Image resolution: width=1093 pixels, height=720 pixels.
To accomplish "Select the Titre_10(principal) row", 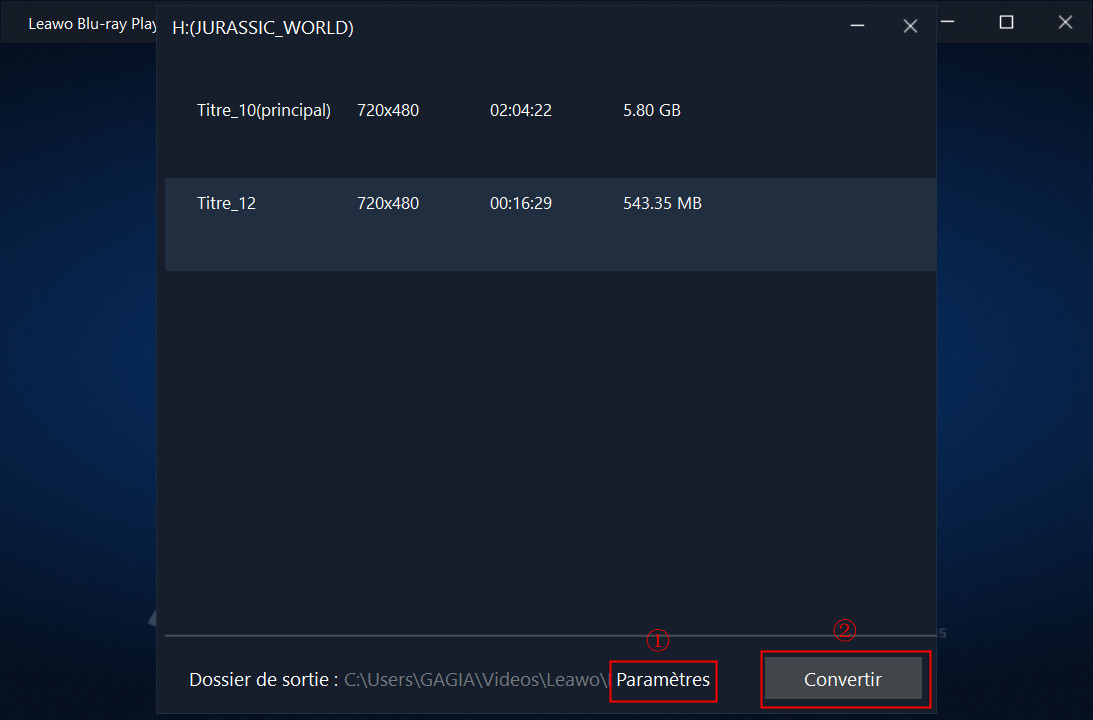I will (550, 131).
